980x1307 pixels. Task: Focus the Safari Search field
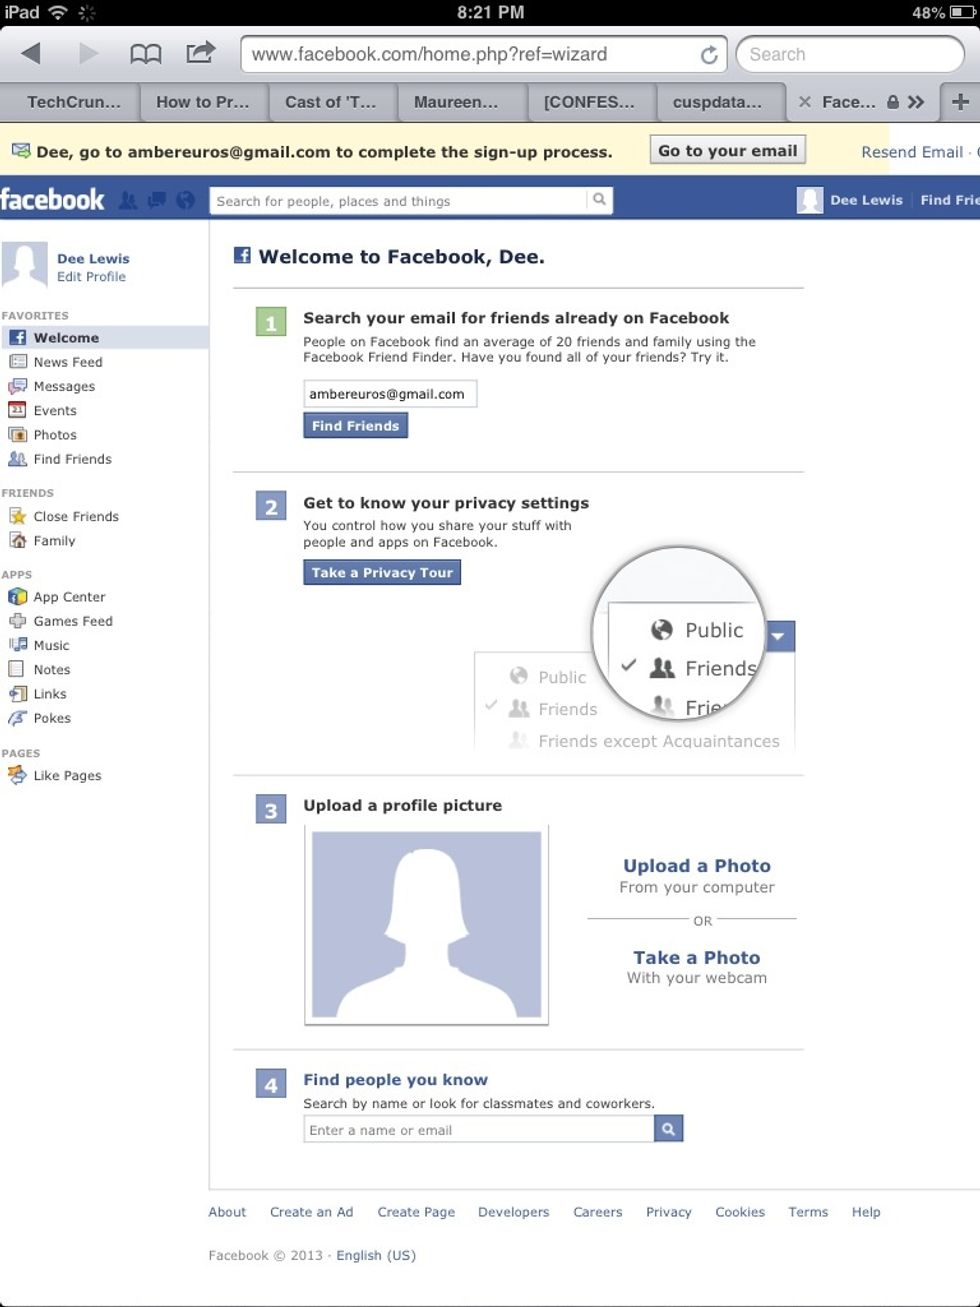tap(850, 54)
